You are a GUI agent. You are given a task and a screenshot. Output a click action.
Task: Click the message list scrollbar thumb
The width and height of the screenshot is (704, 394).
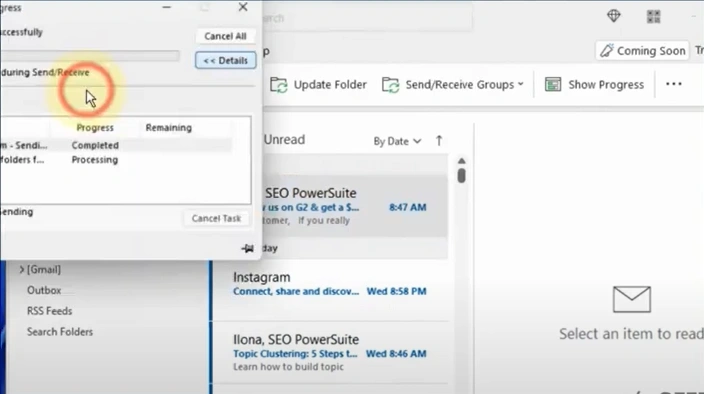point(462,175)
